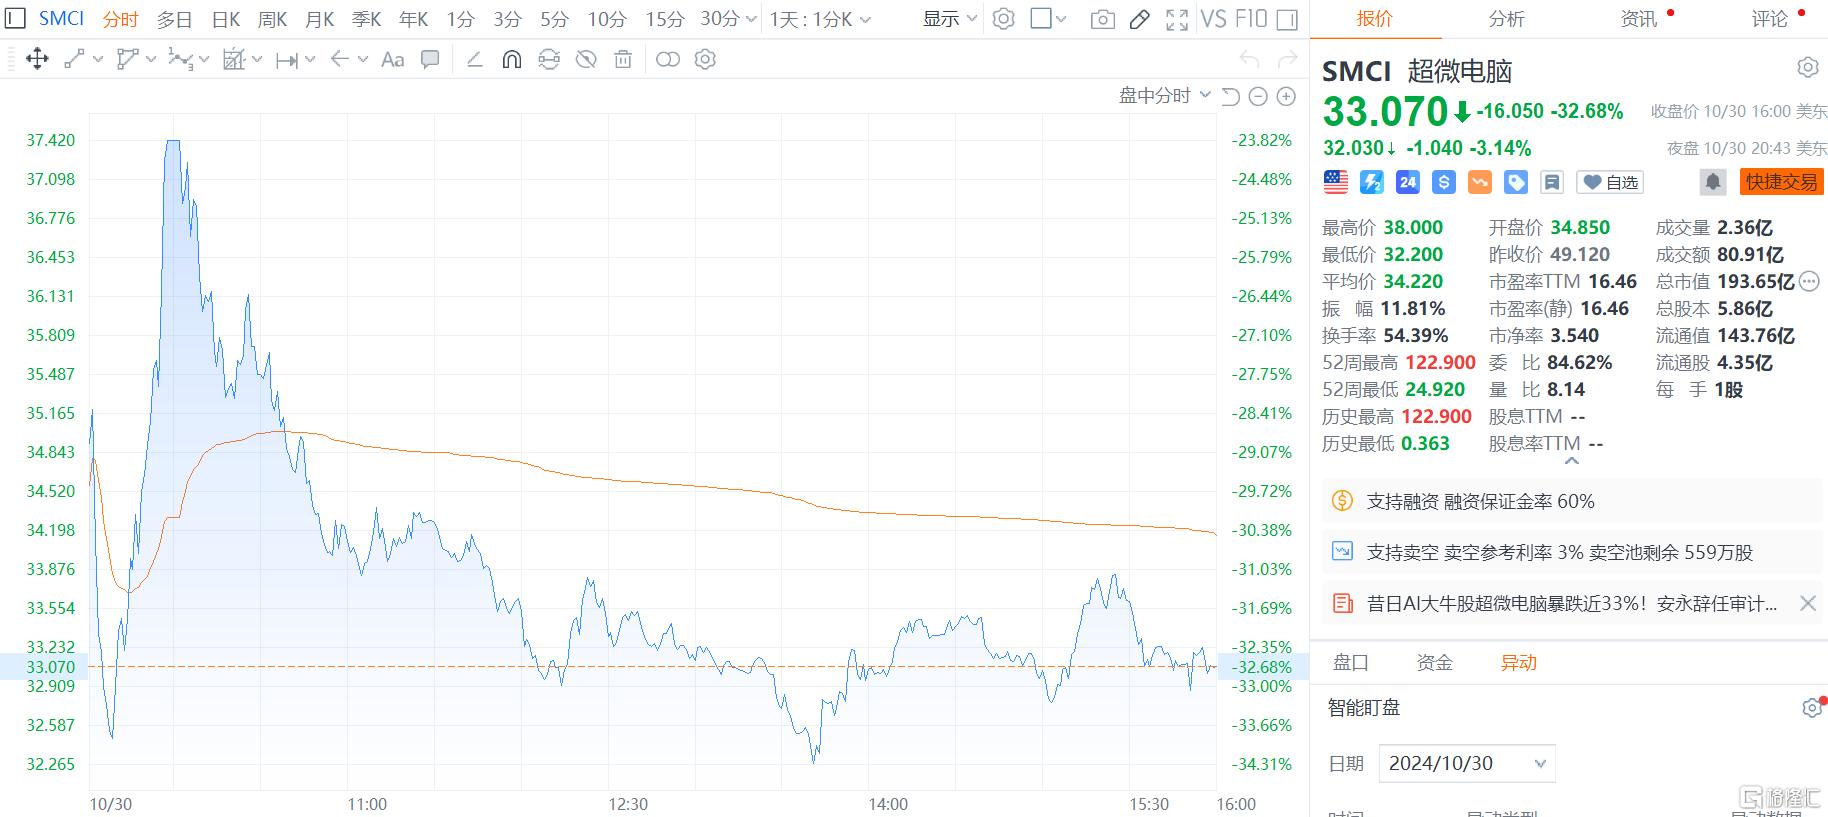Toggle the sync drawings icon
1828x817 pixels.
(x=549, y=60)
